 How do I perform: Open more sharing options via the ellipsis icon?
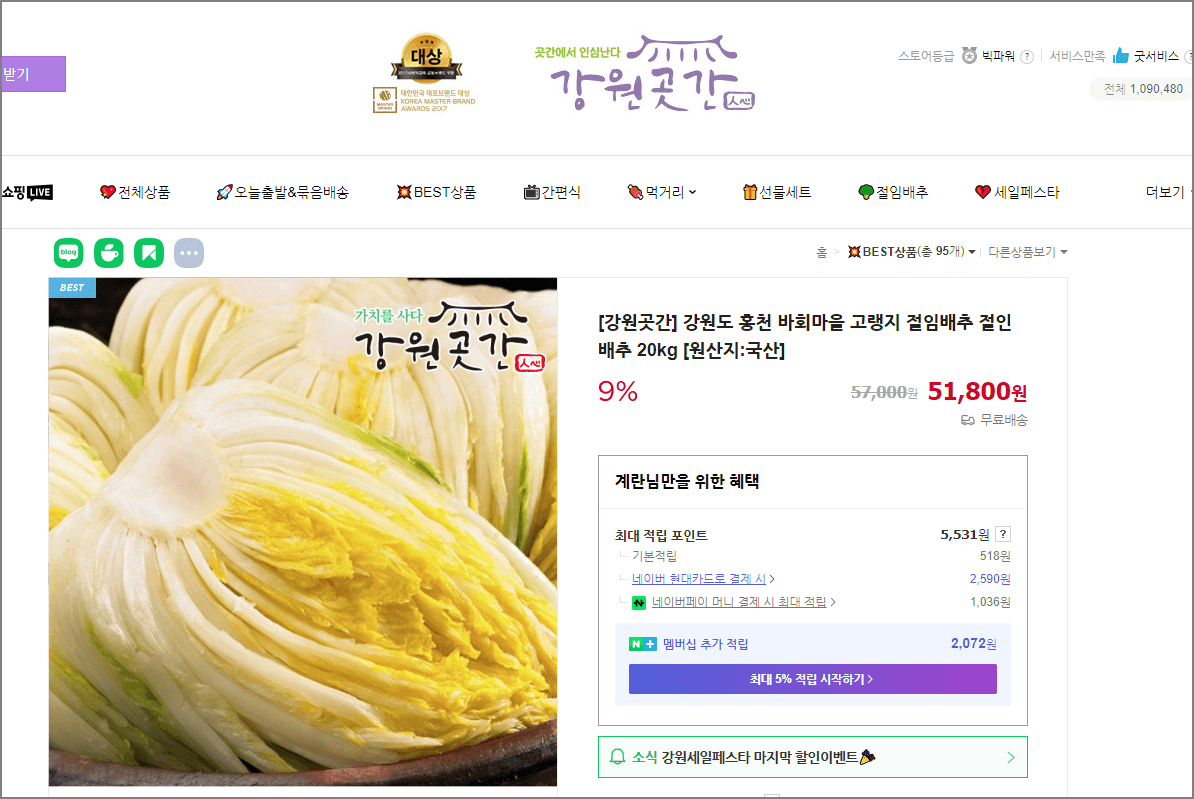(x=189, y=253)
